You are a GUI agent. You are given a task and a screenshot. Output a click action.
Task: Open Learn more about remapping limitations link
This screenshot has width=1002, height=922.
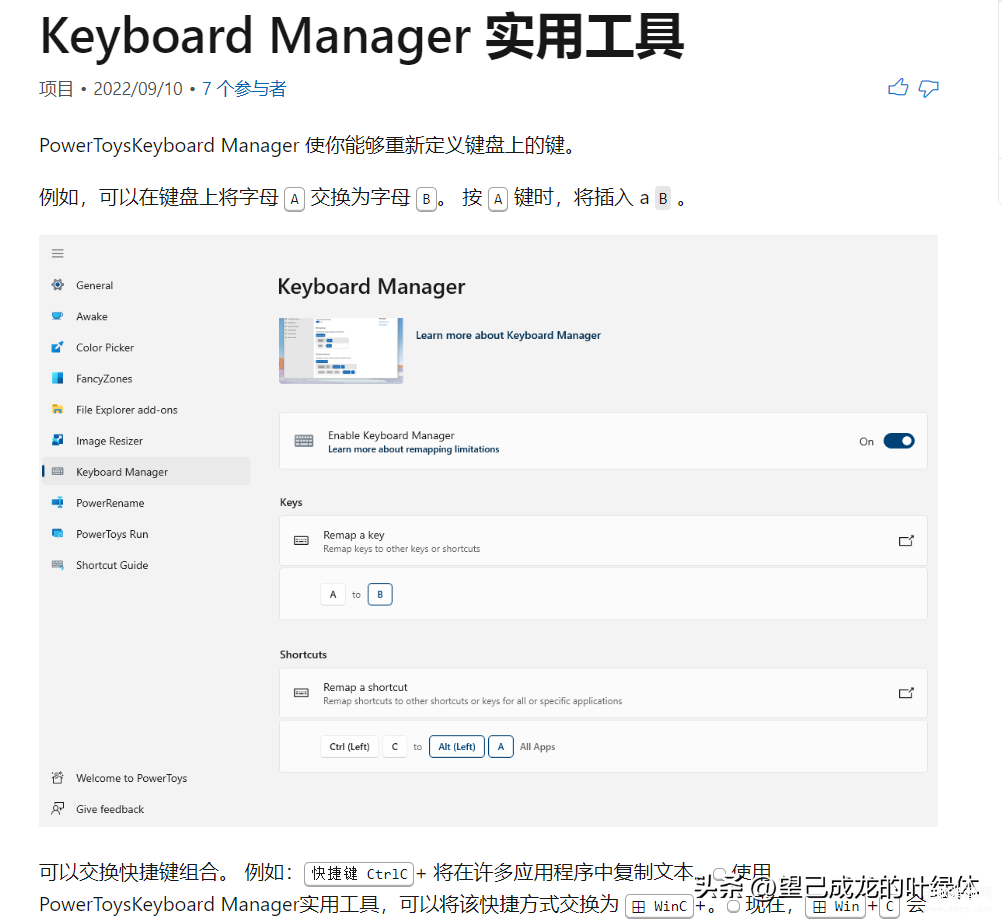pos(413,449)
